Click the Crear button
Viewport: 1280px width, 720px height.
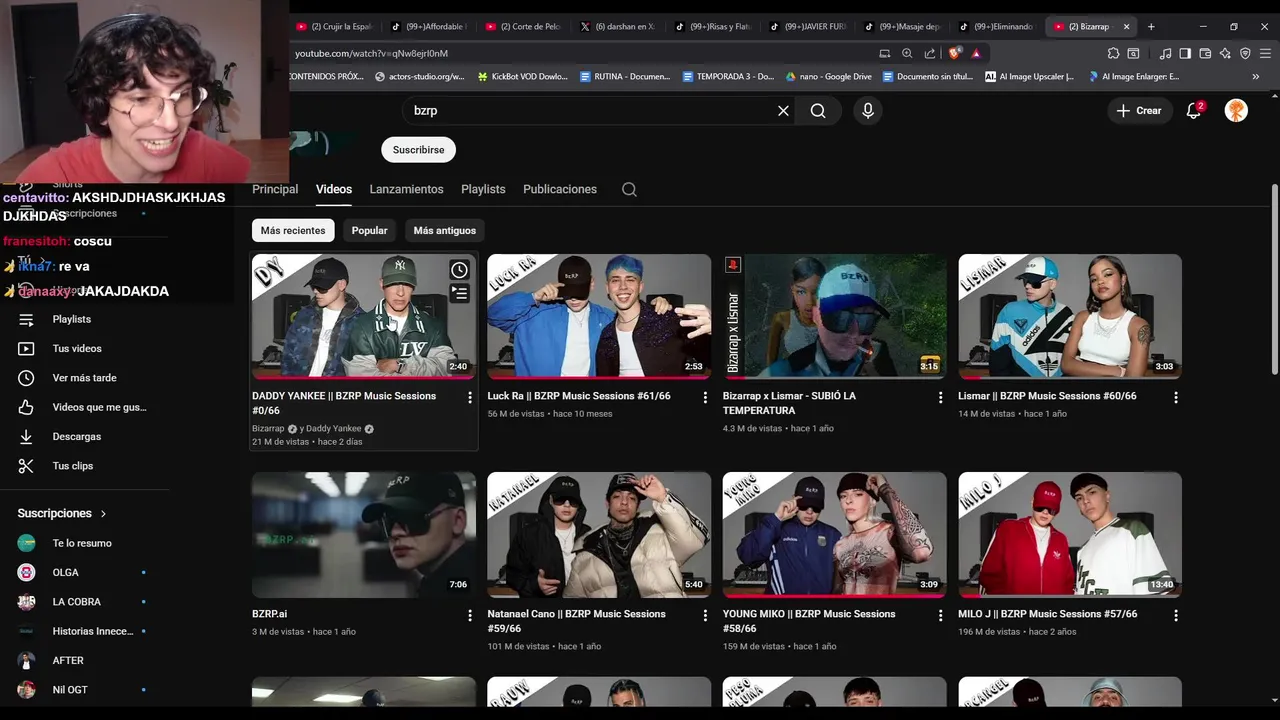pos(1139,111)
